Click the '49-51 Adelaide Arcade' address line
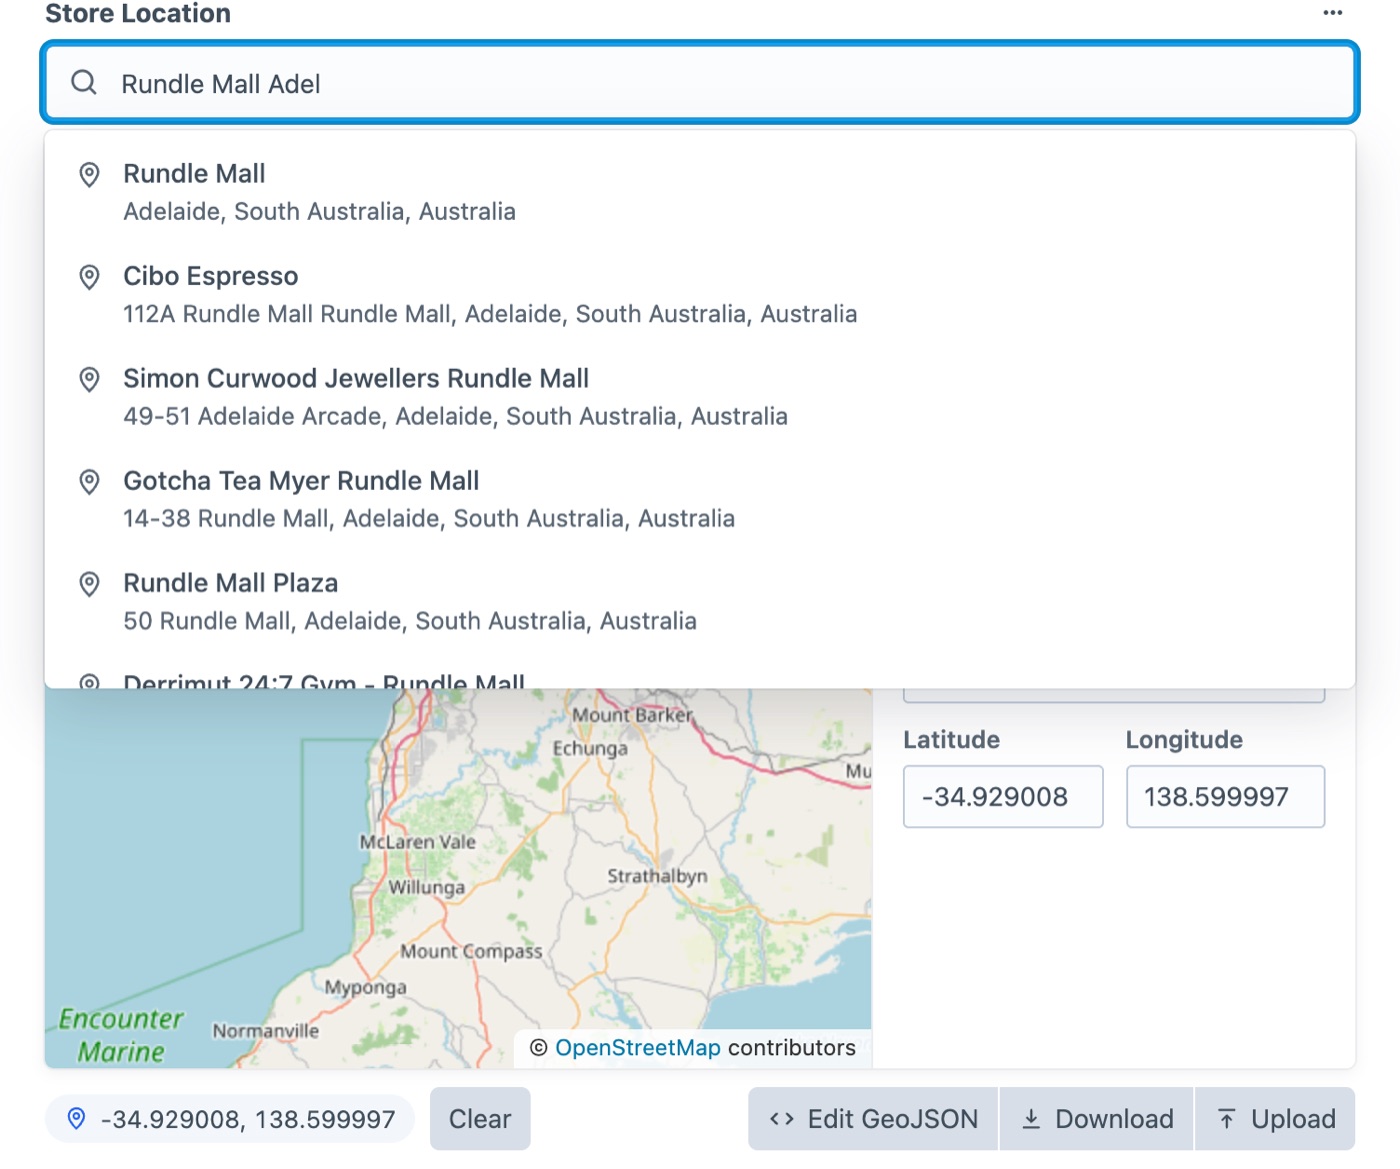The image size is (1400, 1169). pos(455,416)
